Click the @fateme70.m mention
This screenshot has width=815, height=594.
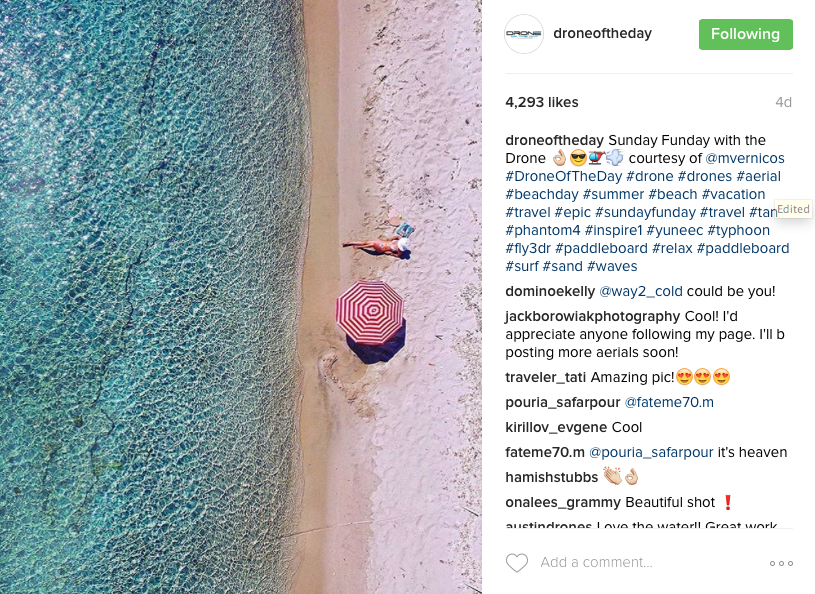[x=669, y=402]
